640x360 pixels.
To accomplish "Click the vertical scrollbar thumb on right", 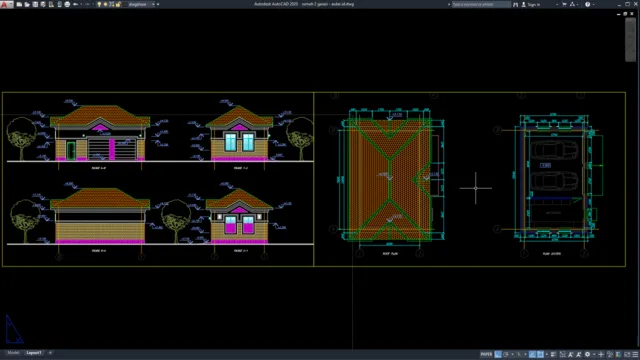I will pyautogui.click(x=630, y=40).
